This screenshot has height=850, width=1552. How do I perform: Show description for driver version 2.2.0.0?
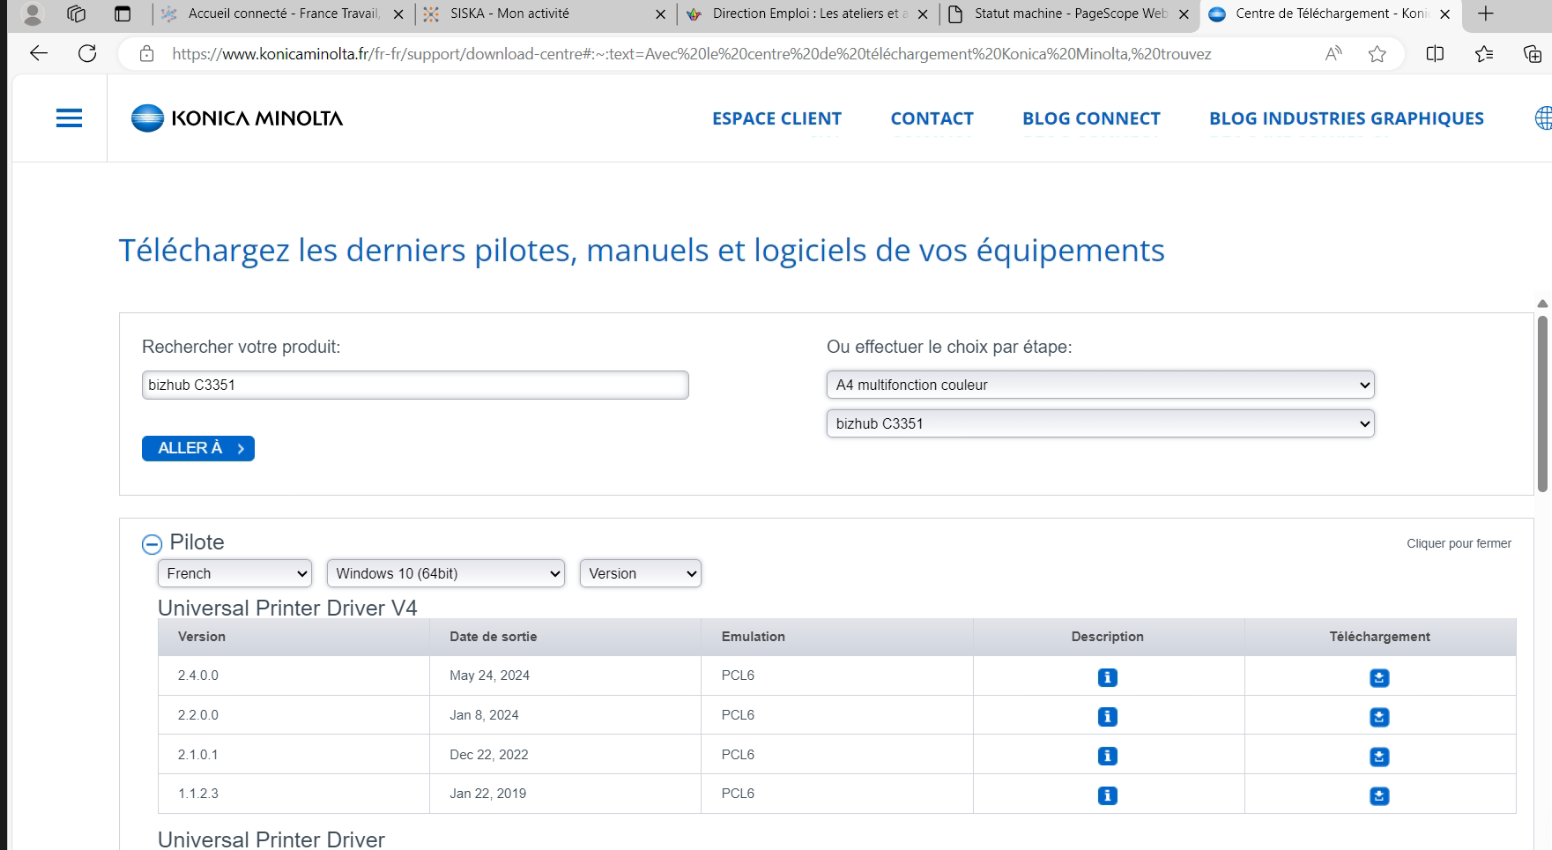[x=1107, y=716]
